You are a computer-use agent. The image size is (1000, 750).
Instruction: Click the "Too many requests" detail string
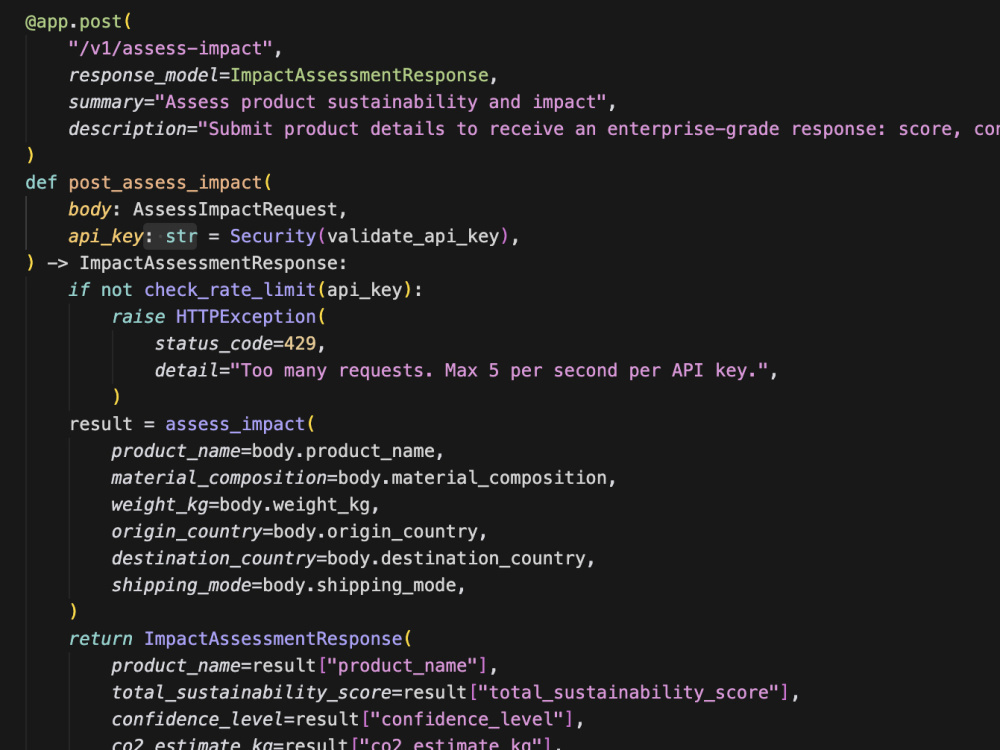point(499,370)
